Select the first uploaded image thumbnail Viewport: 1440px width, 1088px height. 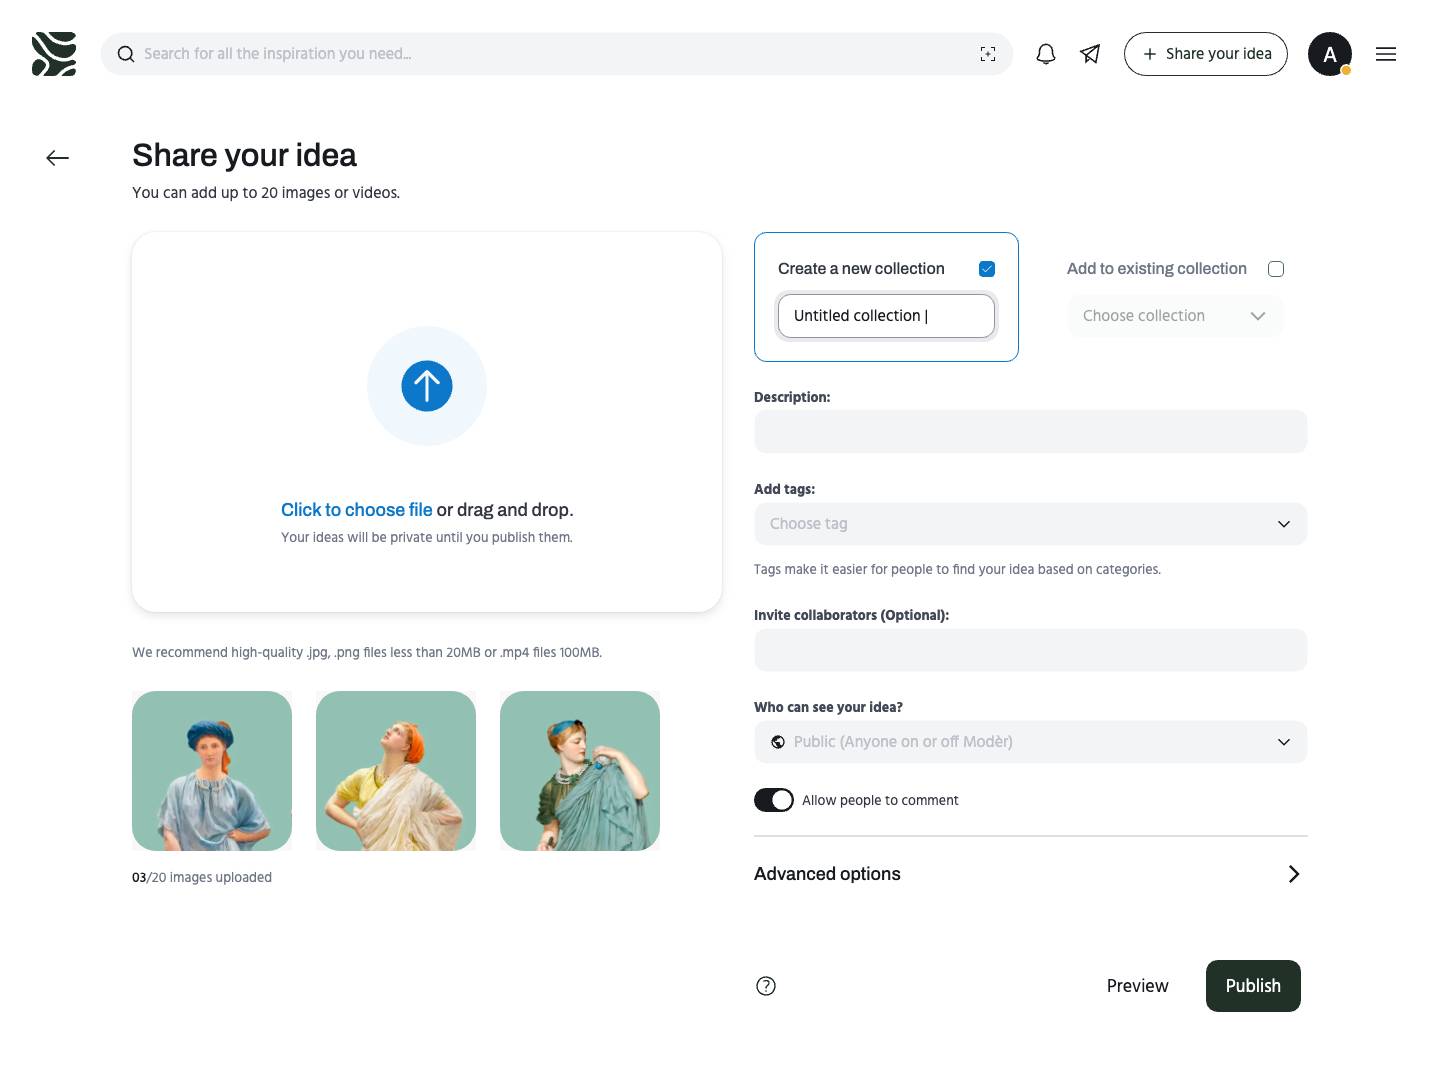click(212, 771)
